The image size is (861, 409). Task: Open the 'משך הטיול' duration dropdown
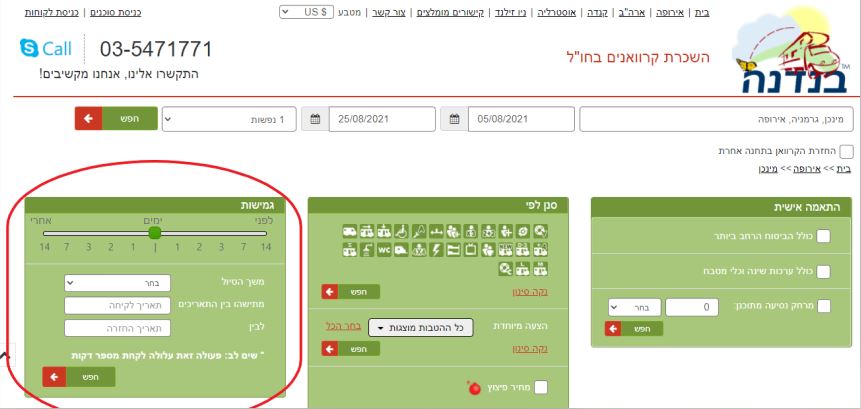(118, 283)
